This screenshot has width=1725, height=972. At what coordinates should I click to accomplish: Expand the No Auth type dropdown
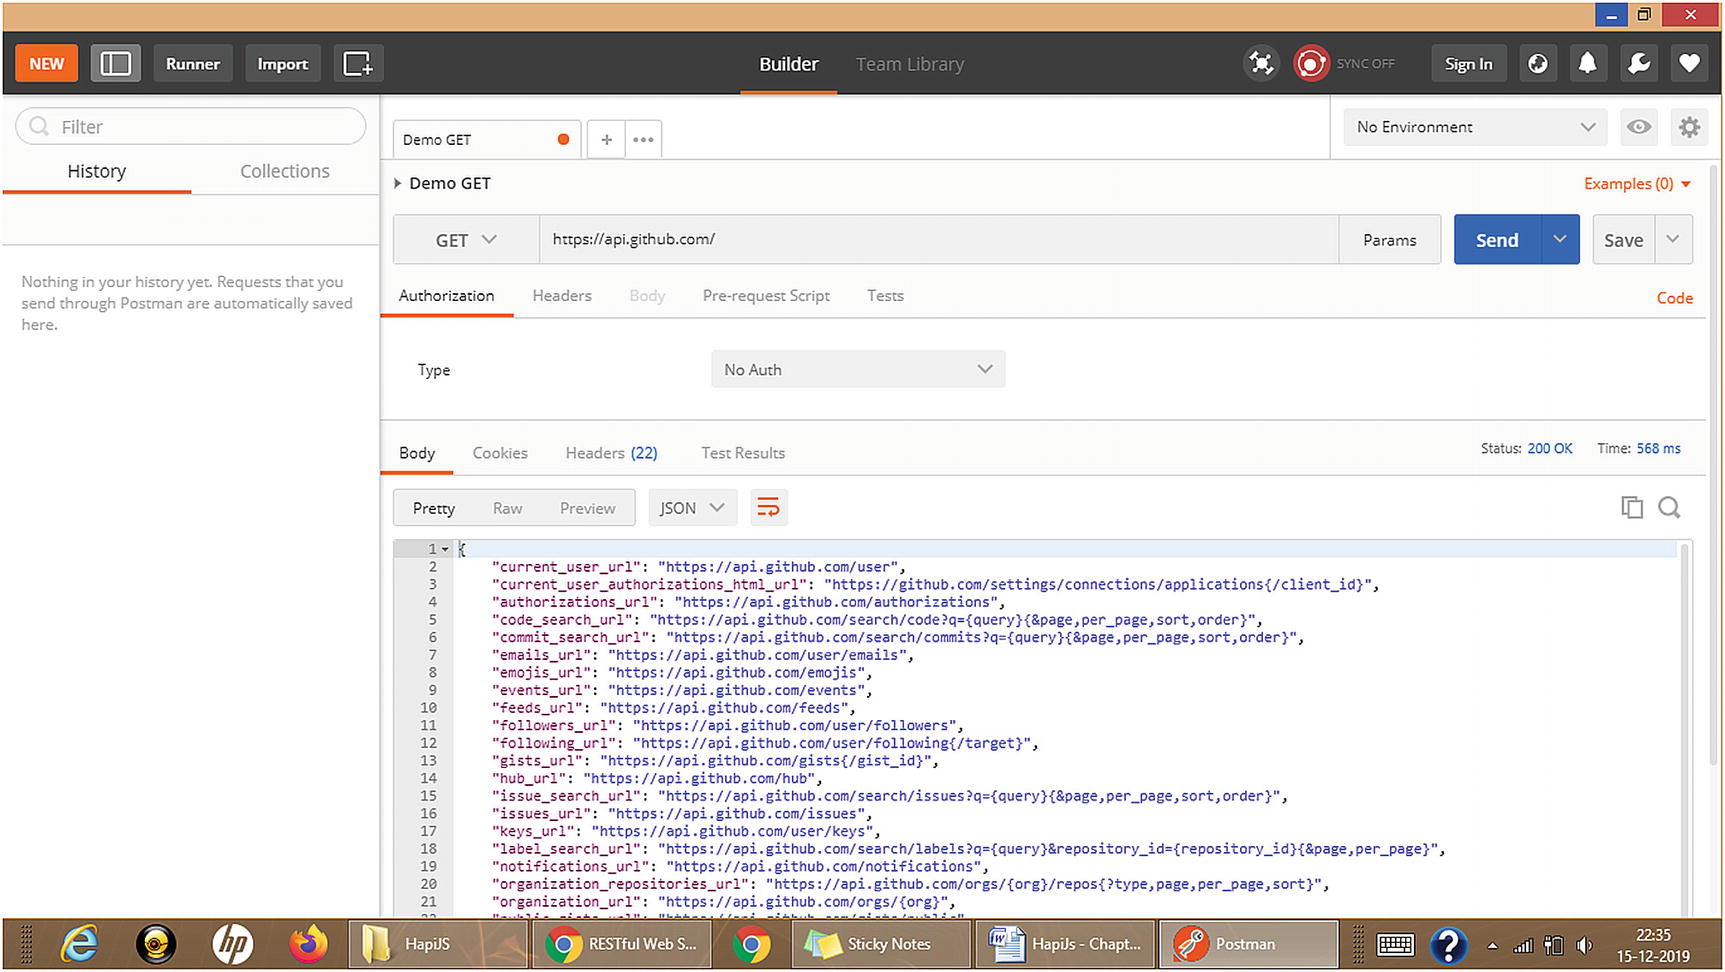tap(857, 370)
